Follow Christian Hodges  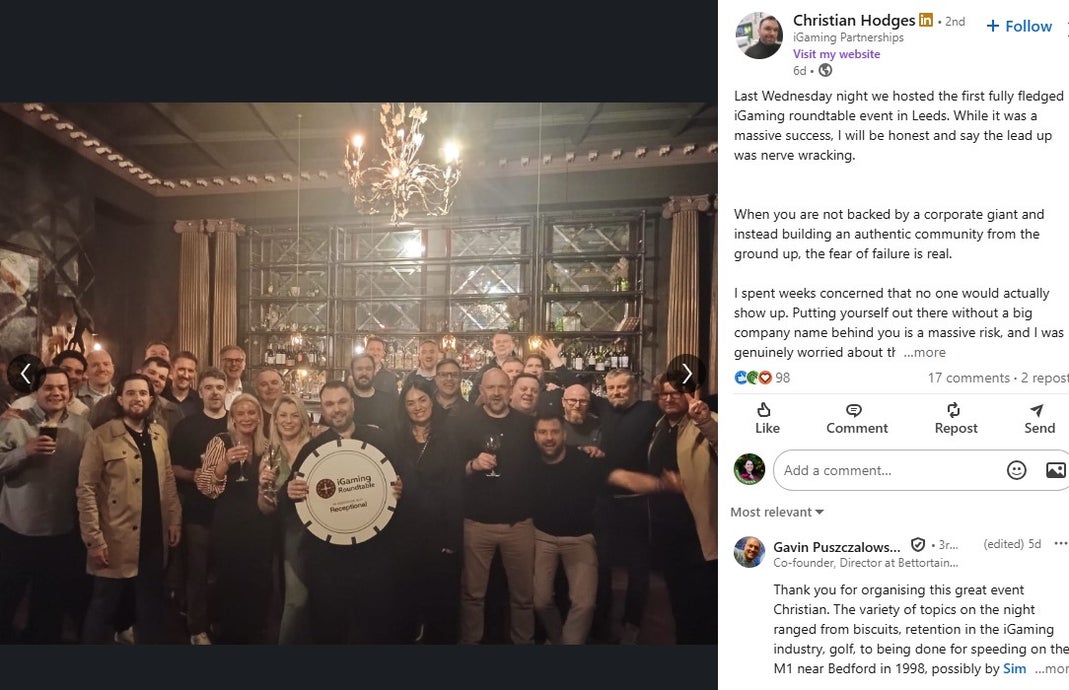tap(1019, 26)
